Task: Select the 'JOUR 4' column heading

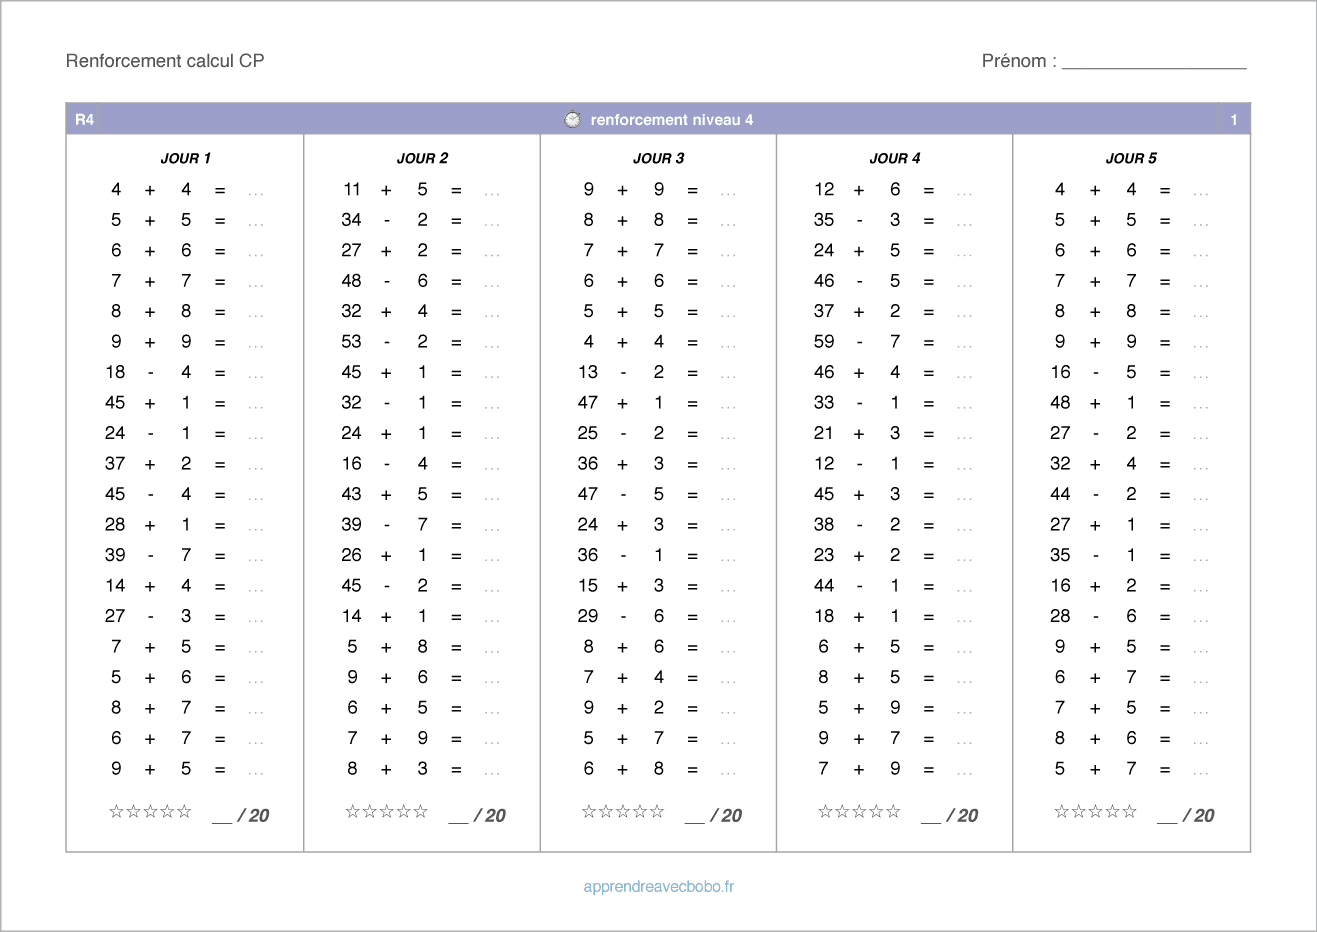Action: pos(895,158)
